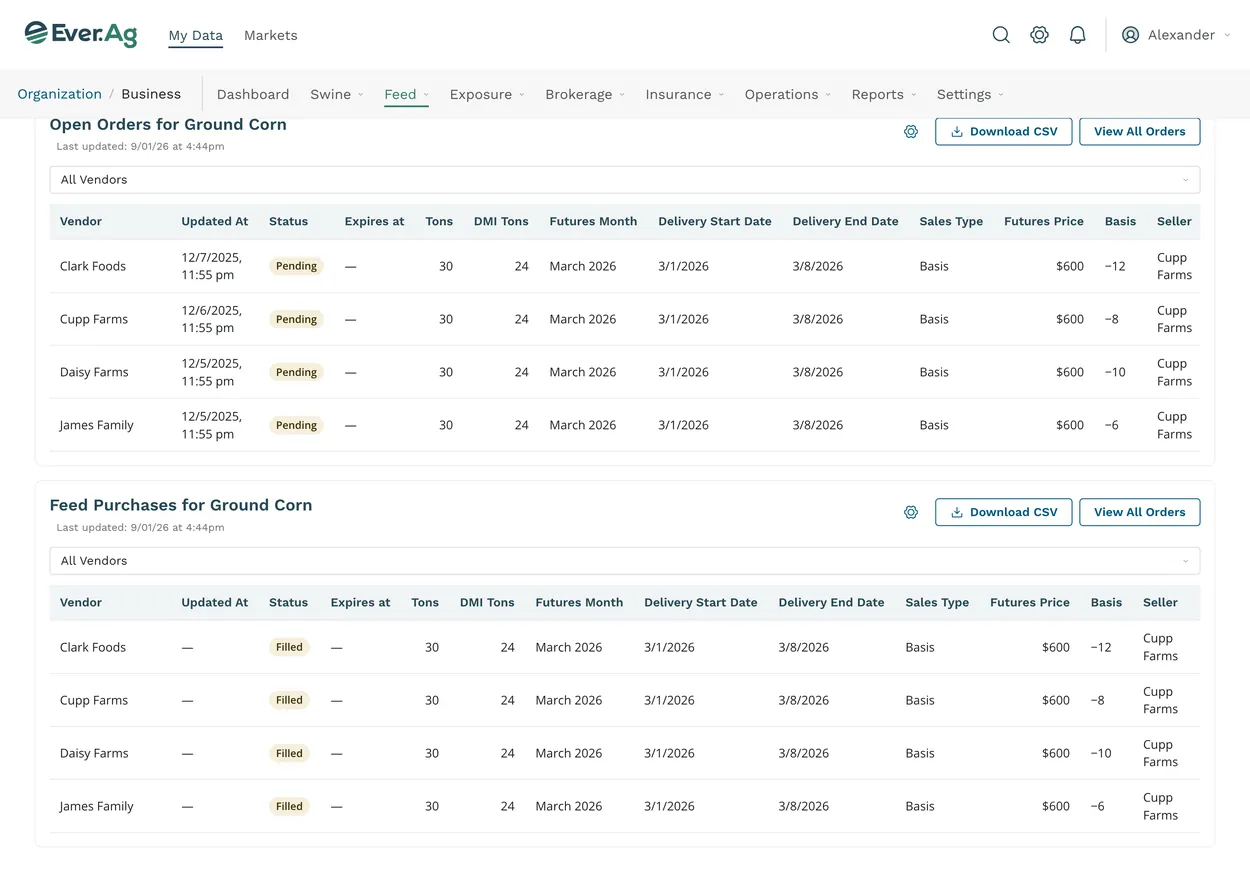
Task: Expand the Swine menu
Action: click(337, 94)
